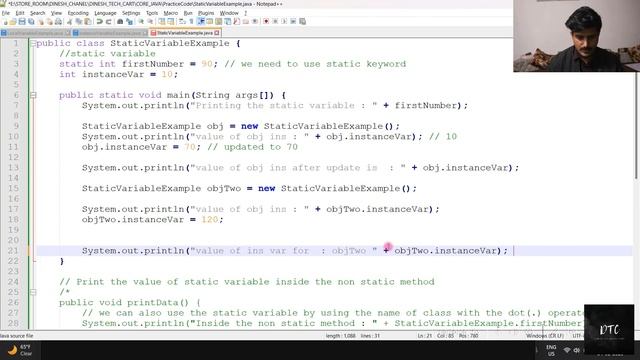The width and height of the screenshot is (640, 360).
Task: Click the Open file toolbar icon
Action: 13,21
